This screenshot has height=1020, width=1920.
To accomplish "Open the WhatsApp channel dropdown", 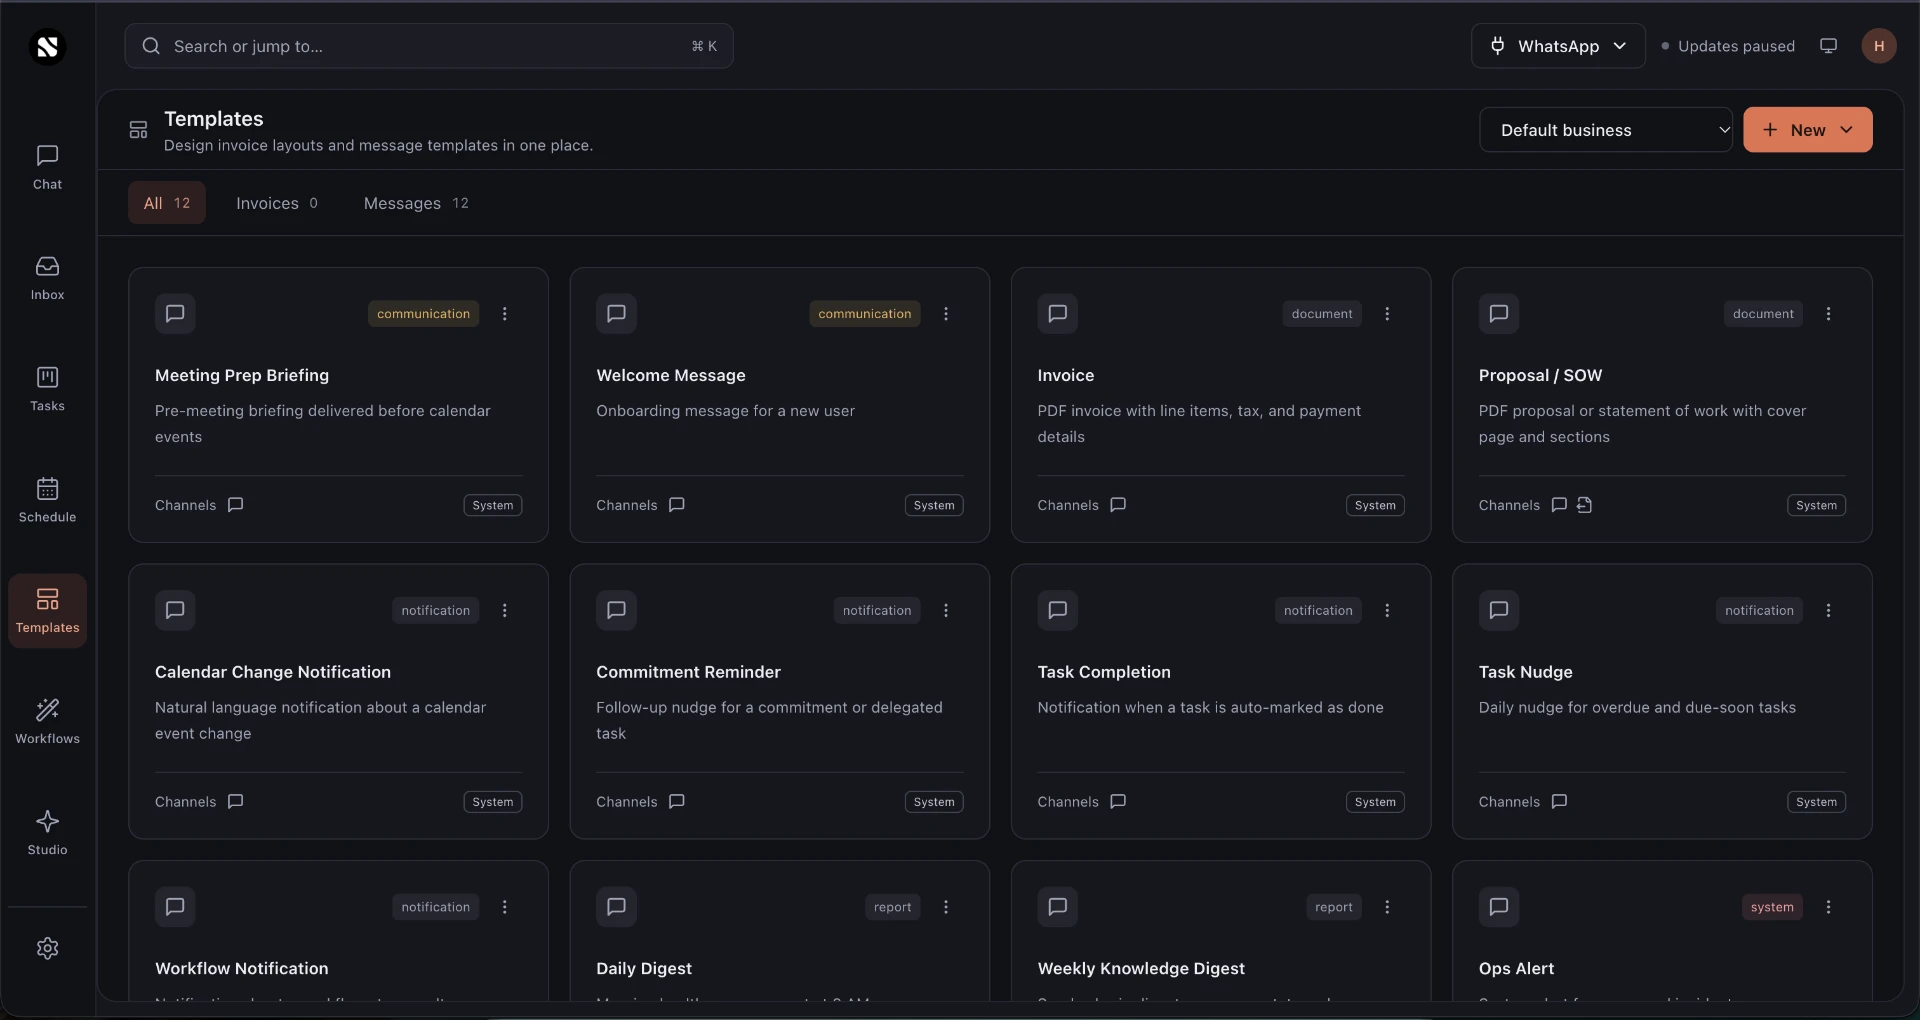I will click(x=1558, y=46).
